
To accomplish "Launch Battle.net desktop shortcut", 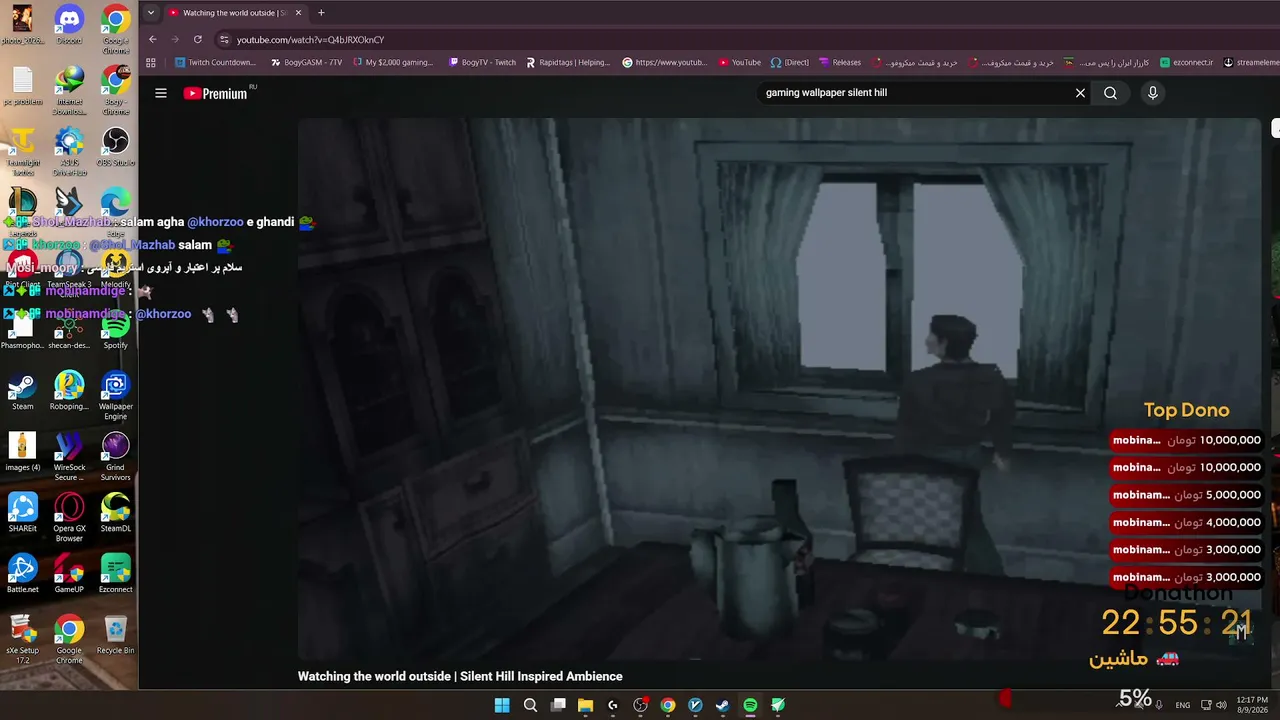I will (23, 574).
